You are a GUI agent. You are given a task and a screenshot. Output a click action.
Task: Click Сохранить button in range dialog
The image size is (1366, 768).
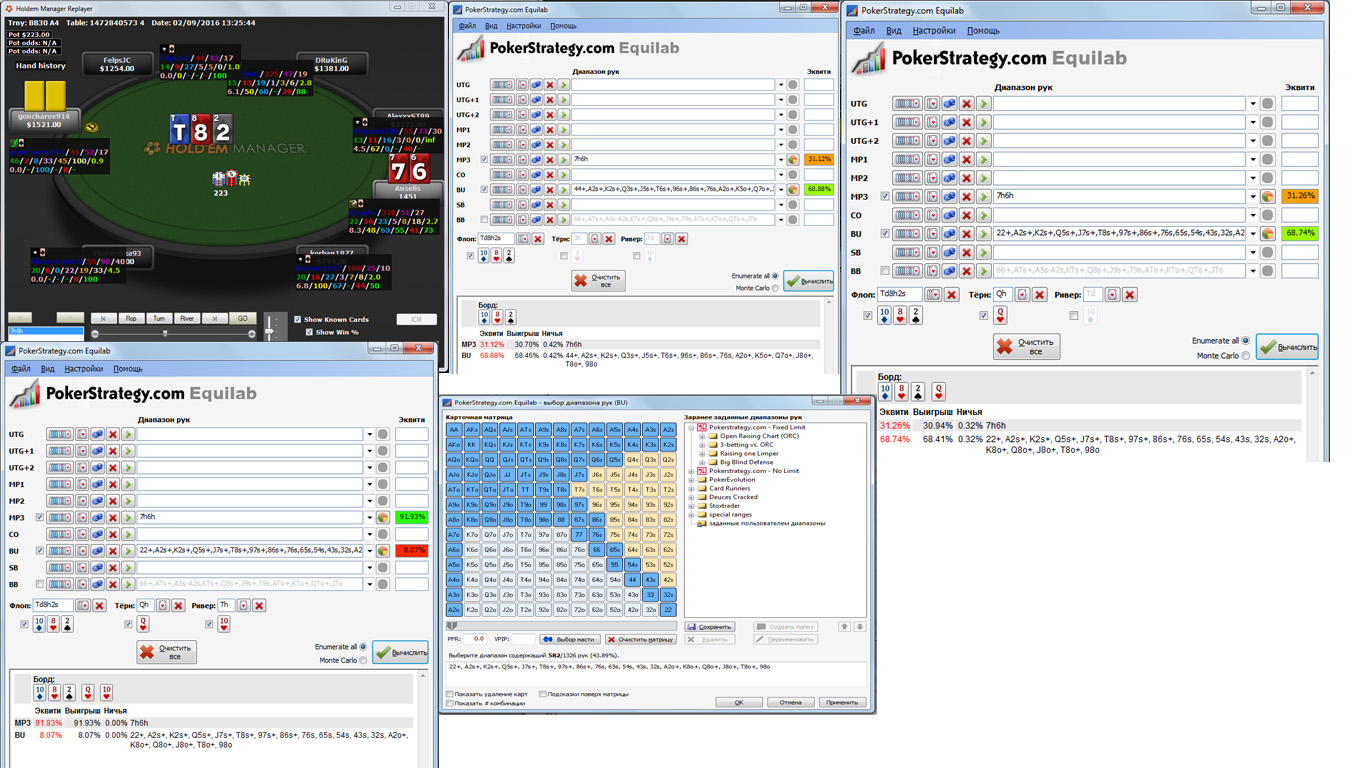coord(710,627)
